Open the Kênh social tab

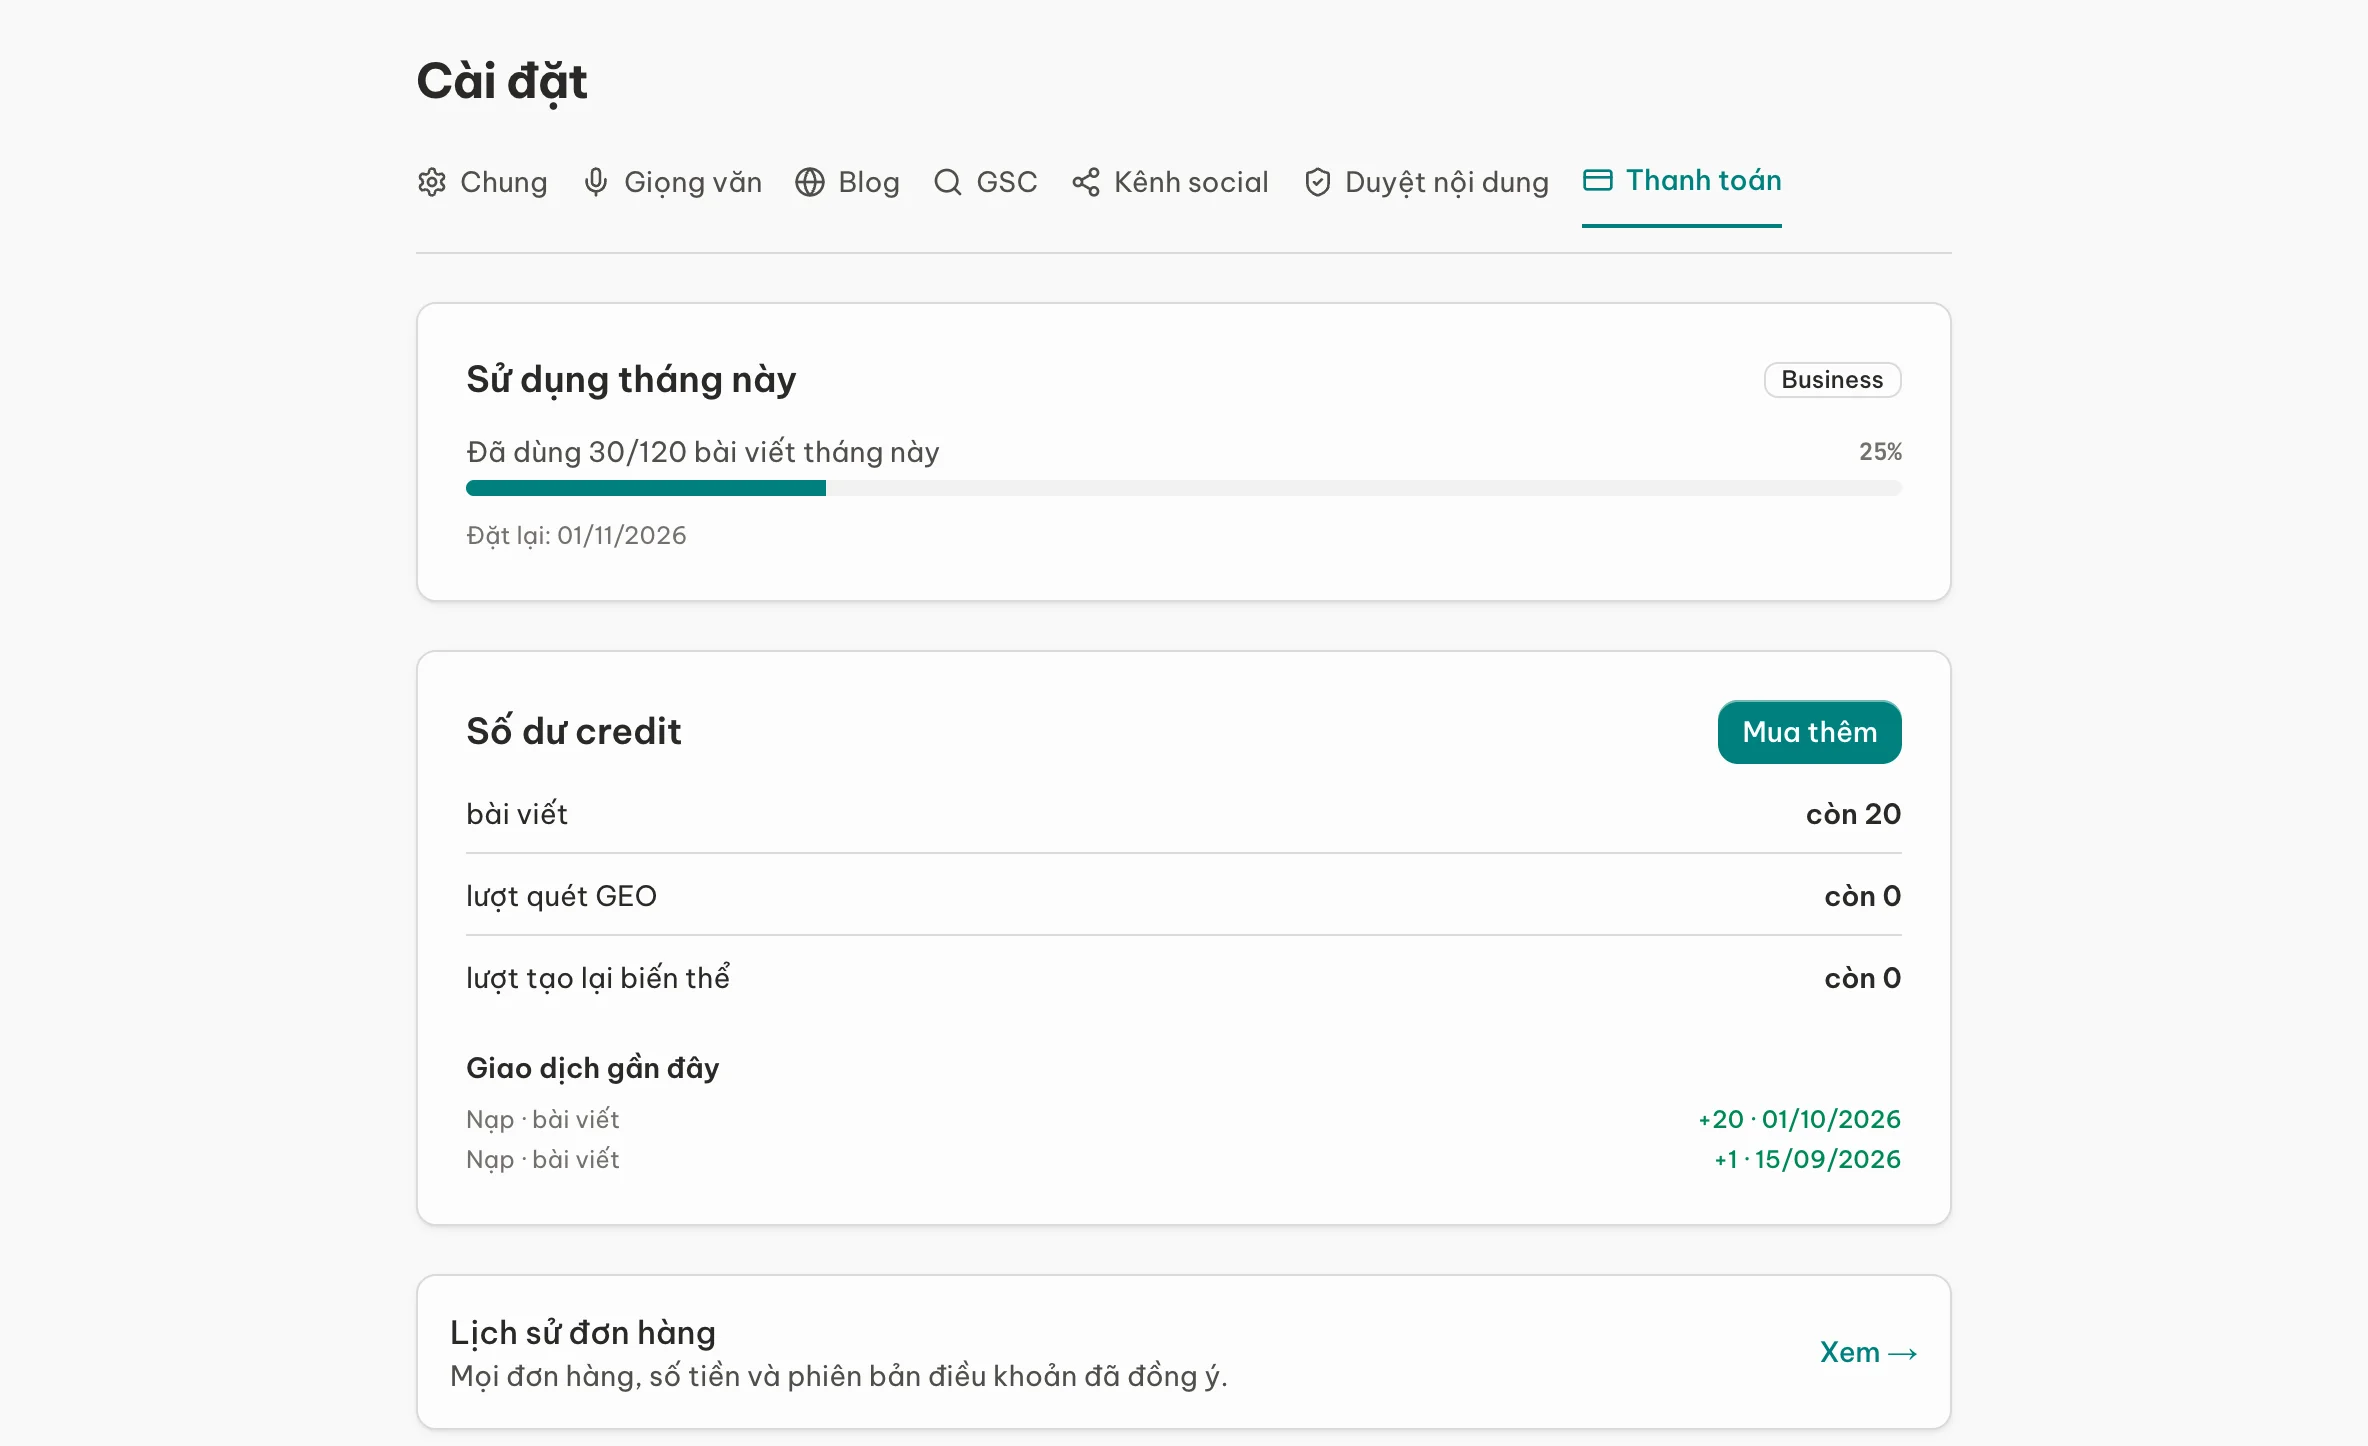click(x=1170, y=182)
